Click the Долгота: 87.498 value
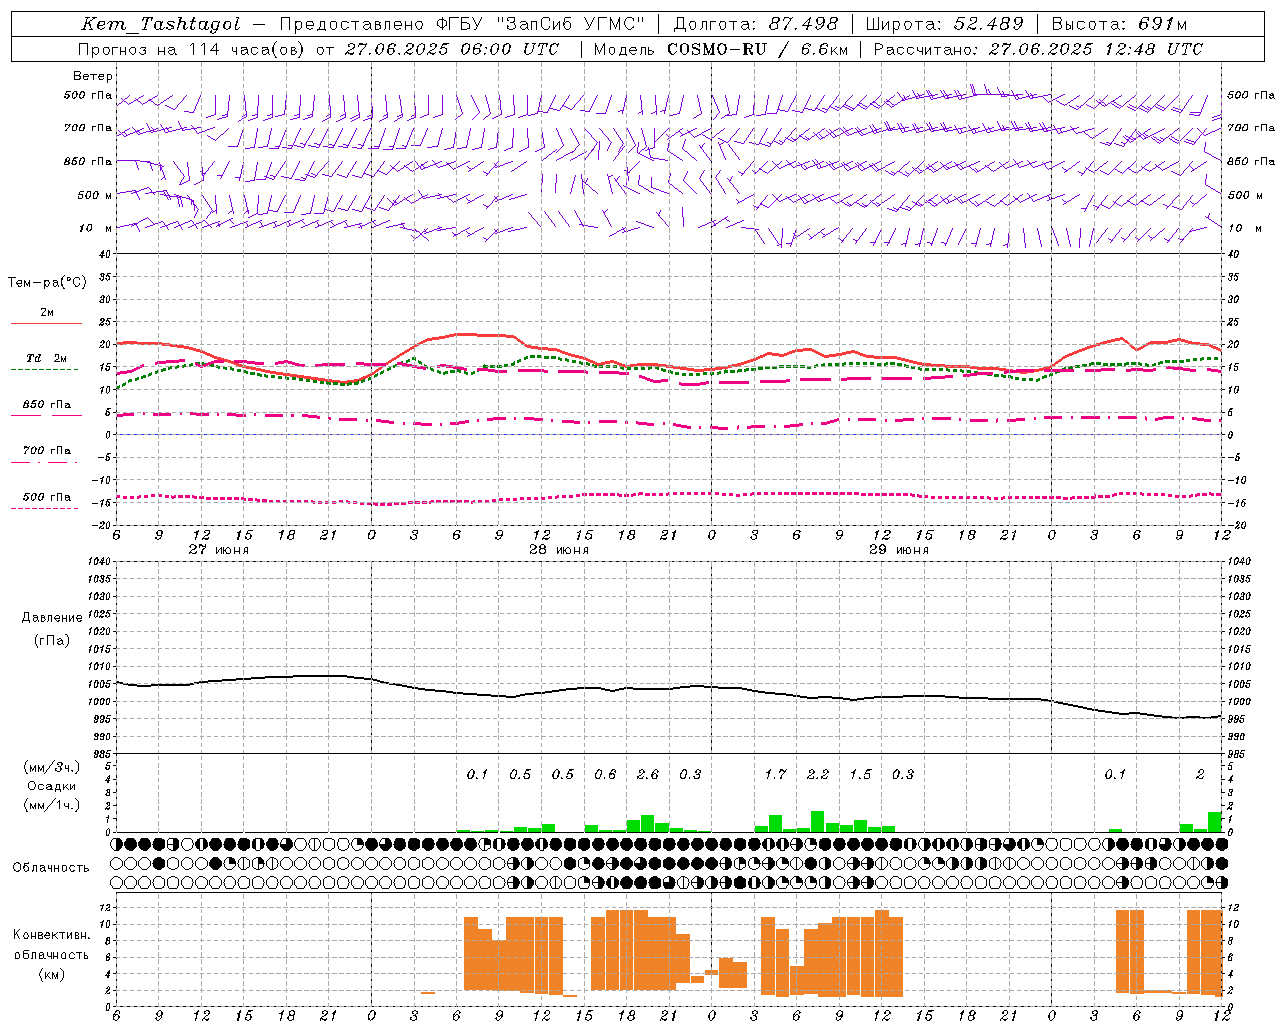Screen dimensions: 1280x1024 tap(756, 24)
